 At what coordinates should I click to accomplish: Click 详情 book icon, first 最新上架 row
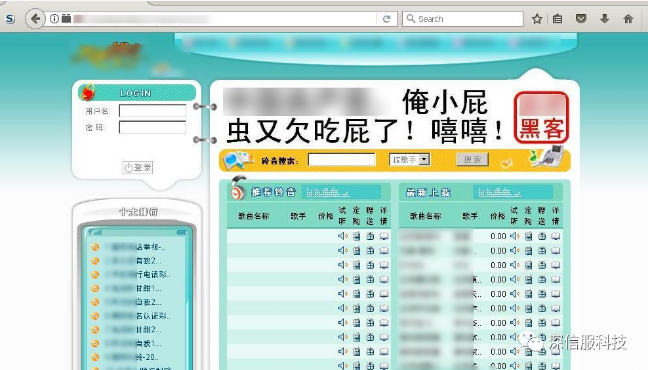pyautogui.click(x=556, y=236)
